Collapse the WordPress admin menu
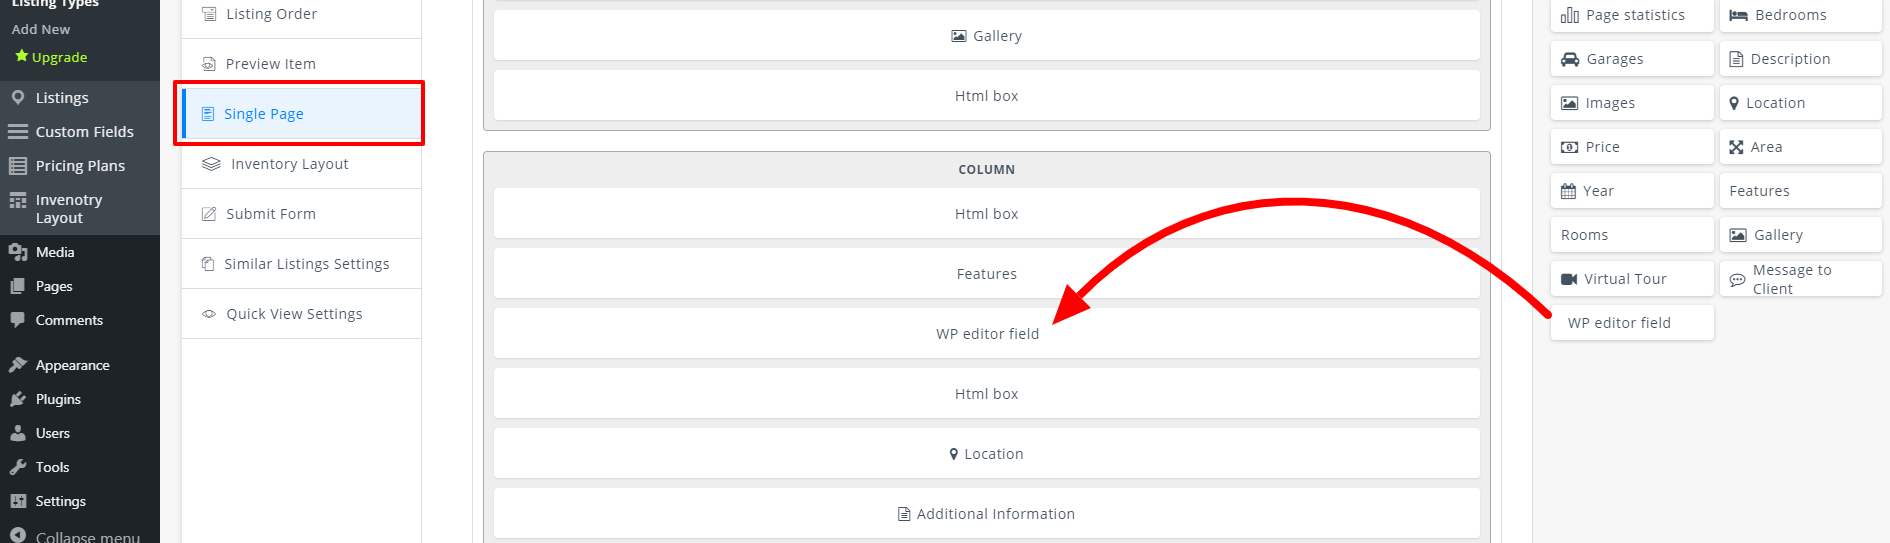The image size is (1890, 543). click(x=80, y=536)
